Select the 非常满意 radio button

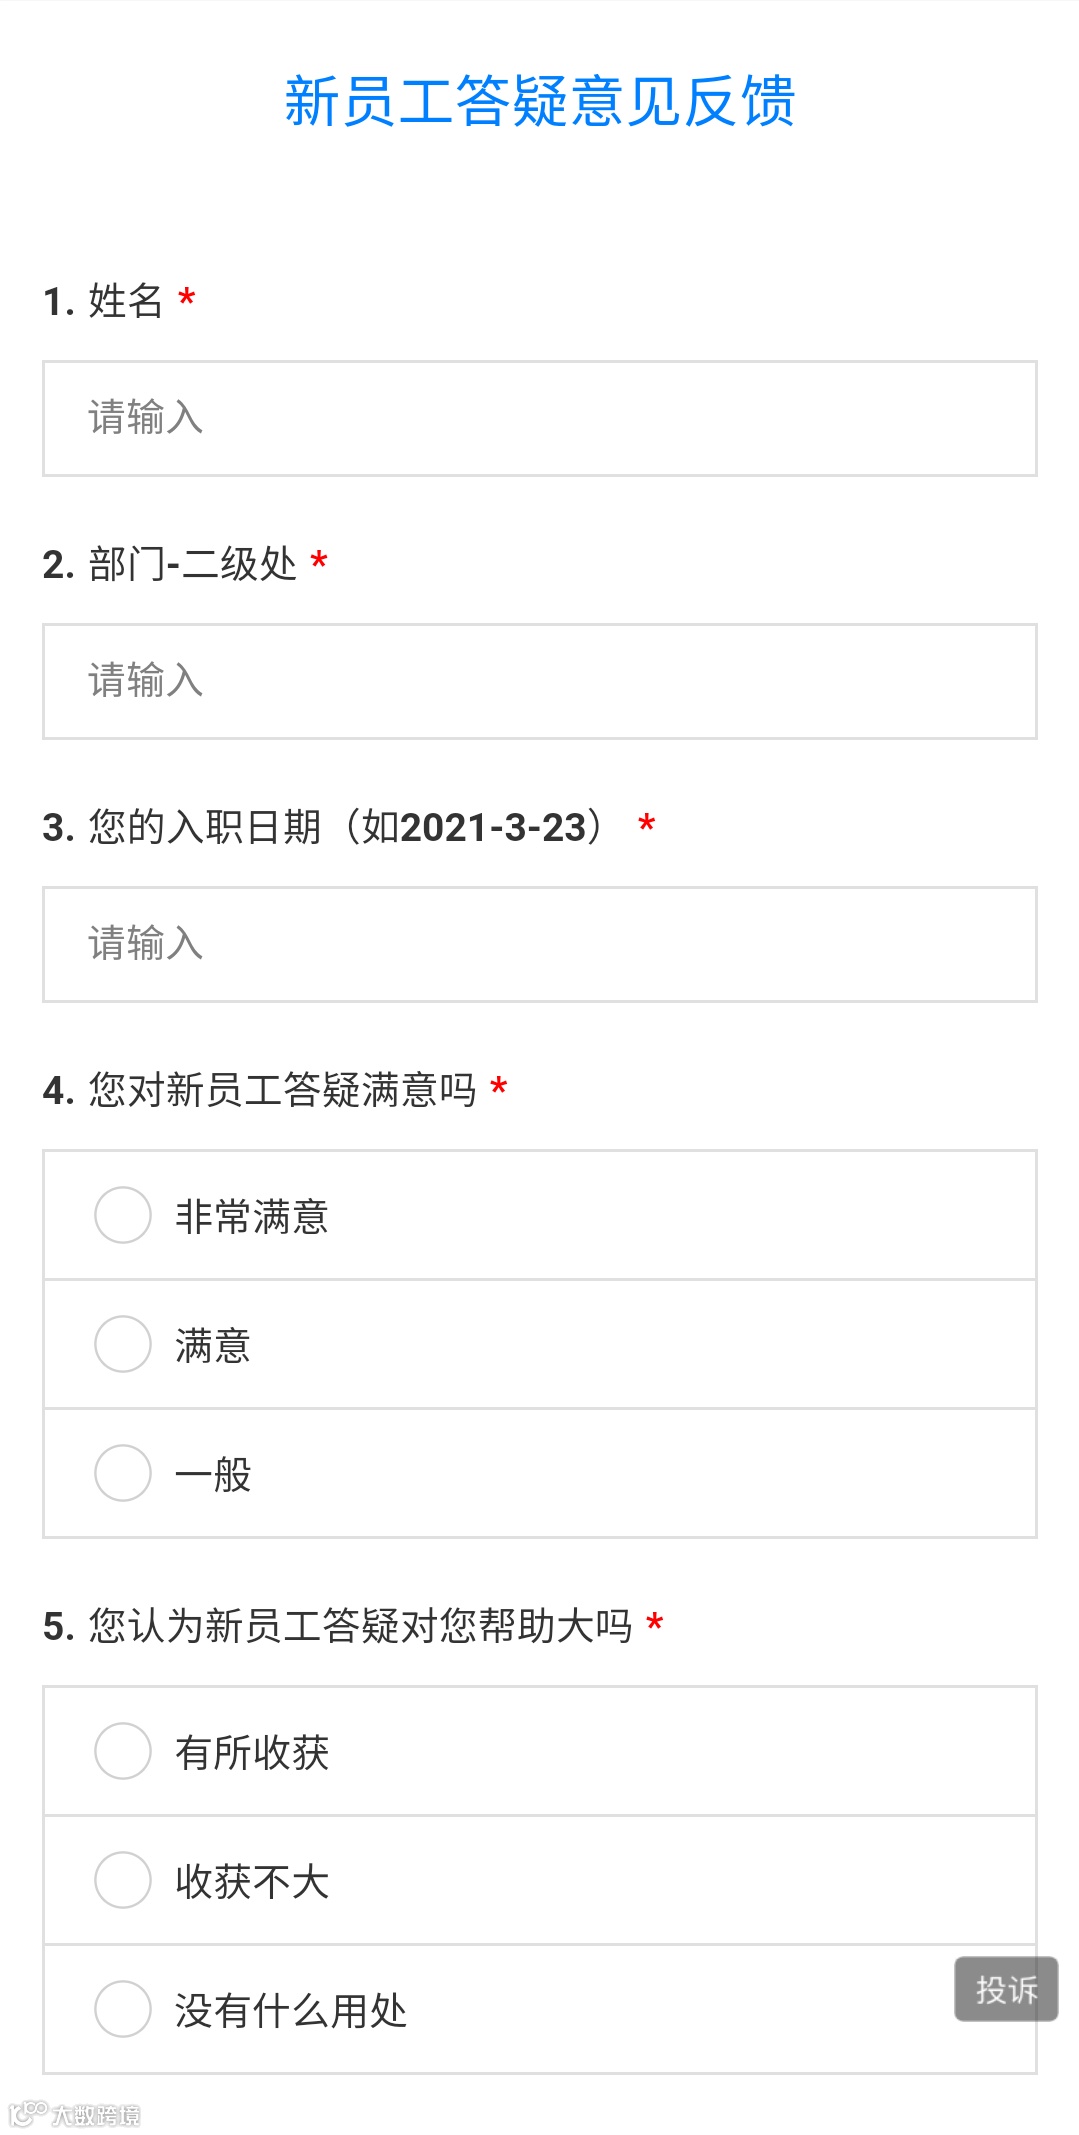(x=123, y=1215)
